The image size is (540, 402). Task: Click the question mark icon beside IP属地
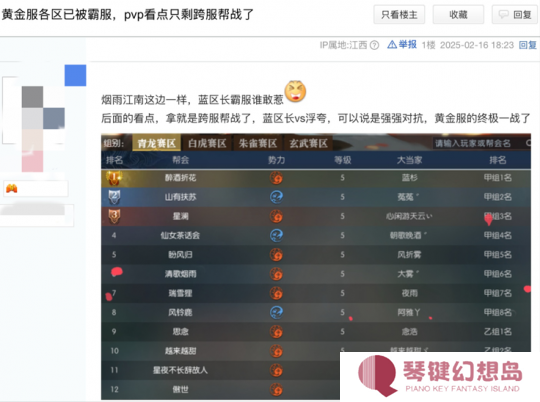pyautogui.click(x=374, y=45)
